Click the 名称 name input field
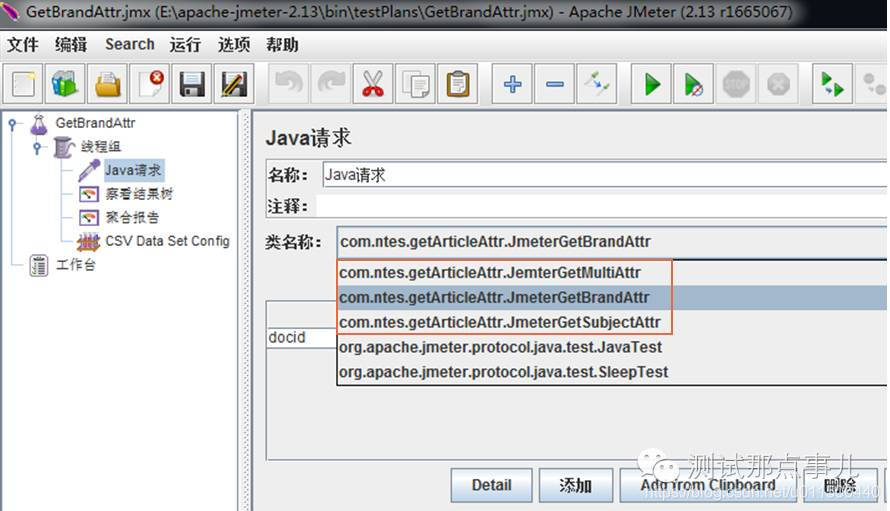The width and height of the screenshot is (890, 511). [604, 175]
